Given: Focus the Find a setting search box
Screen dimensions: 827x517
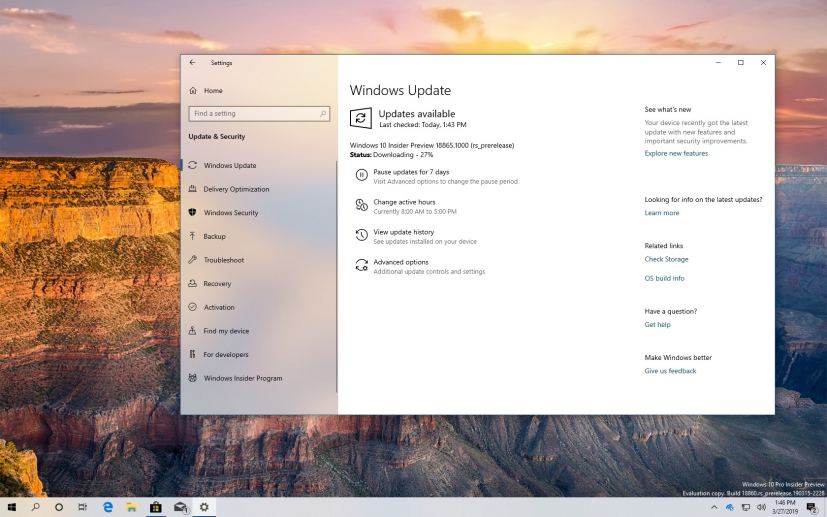Looking at the screenshot, I should coord(259,113).
